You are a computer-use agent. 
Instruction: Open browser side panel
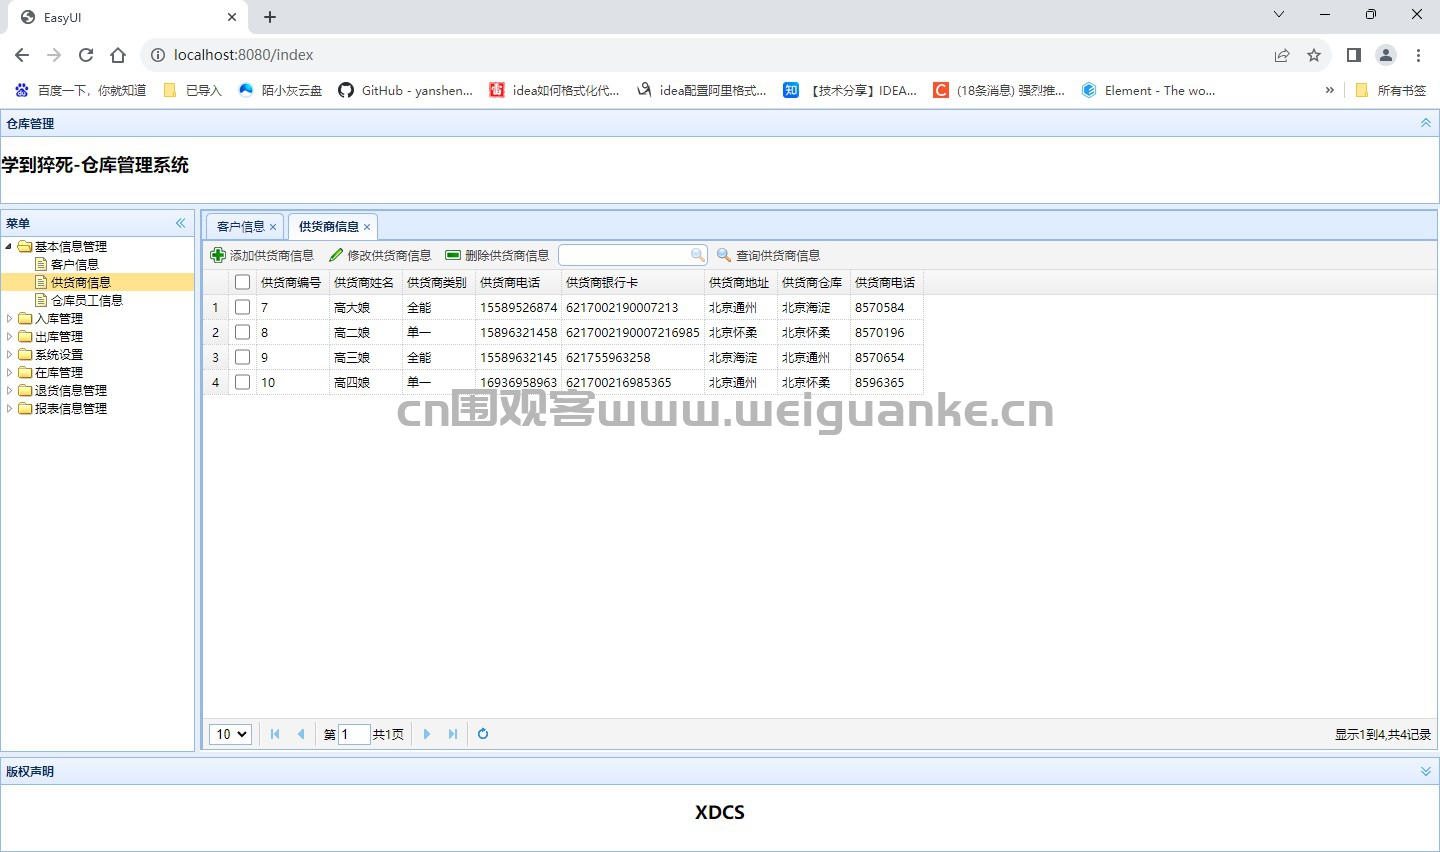(x=1354, y=55)
